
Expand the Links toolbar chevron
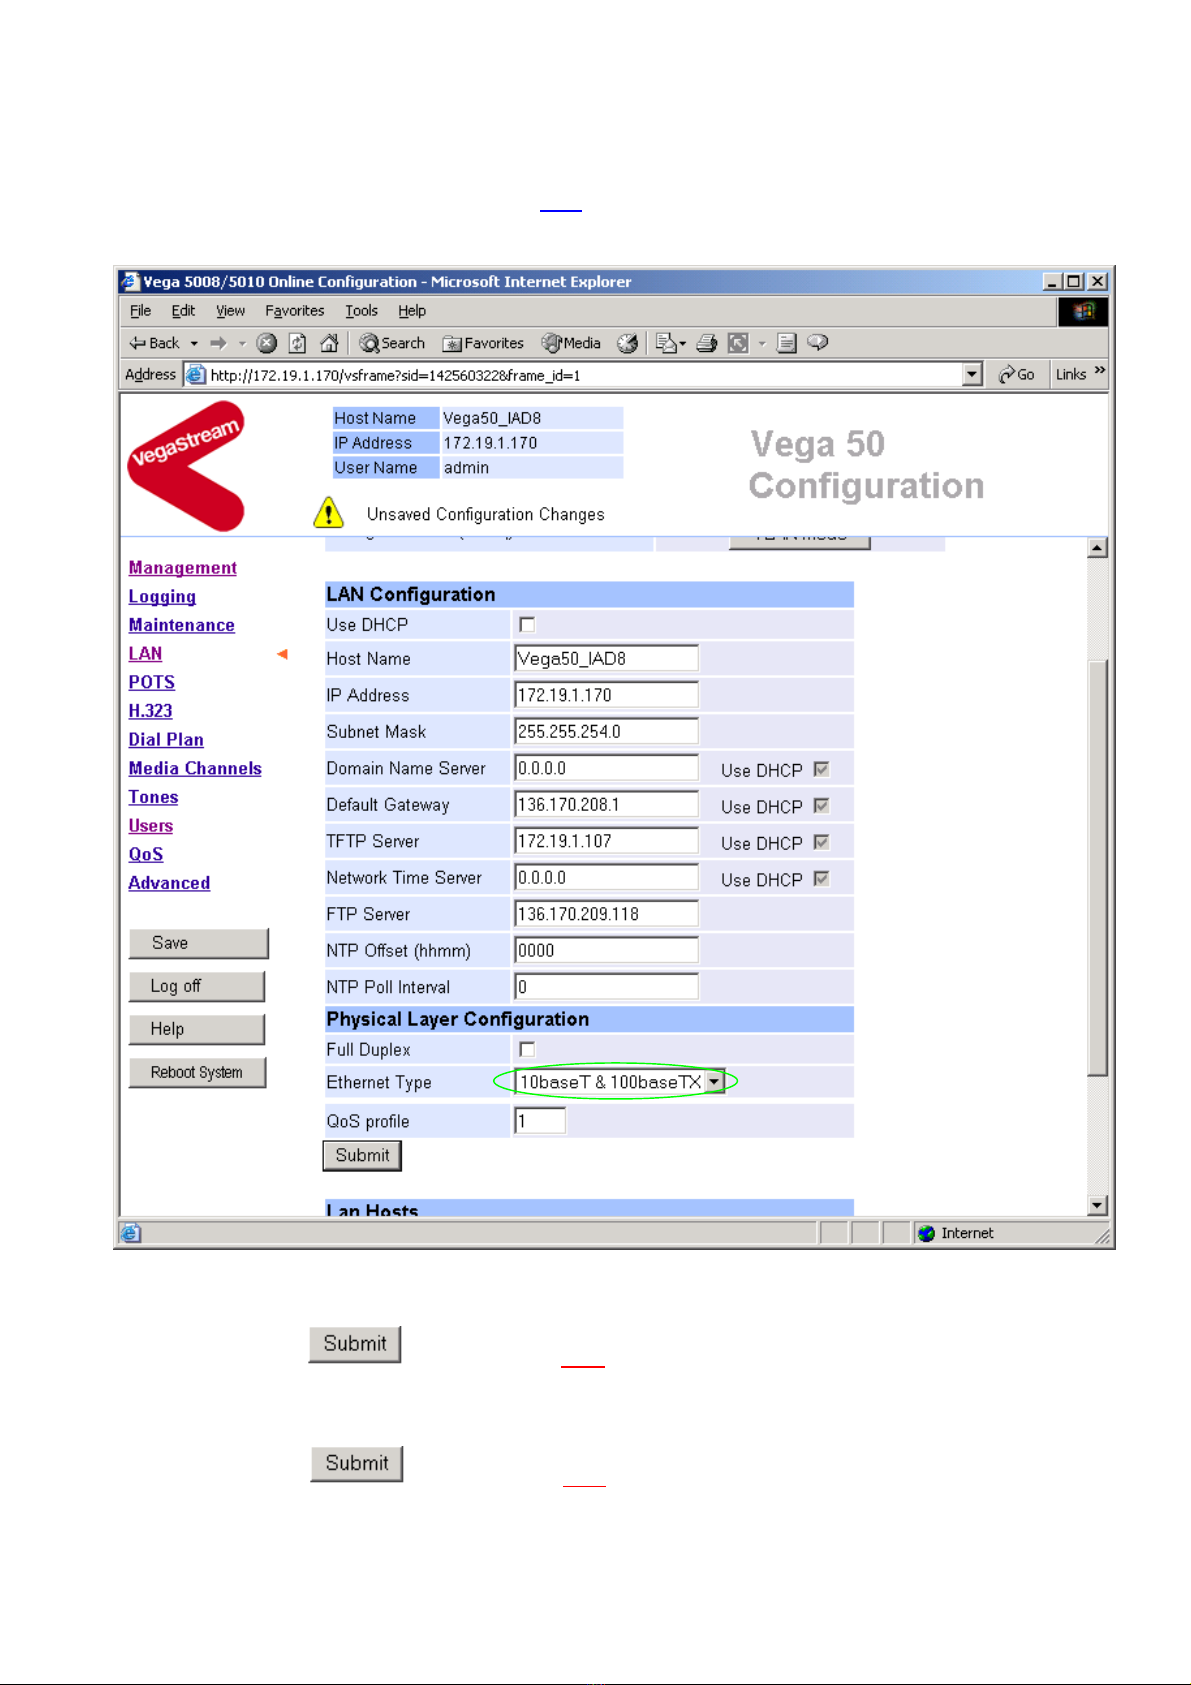click(x=1100, y=371)
